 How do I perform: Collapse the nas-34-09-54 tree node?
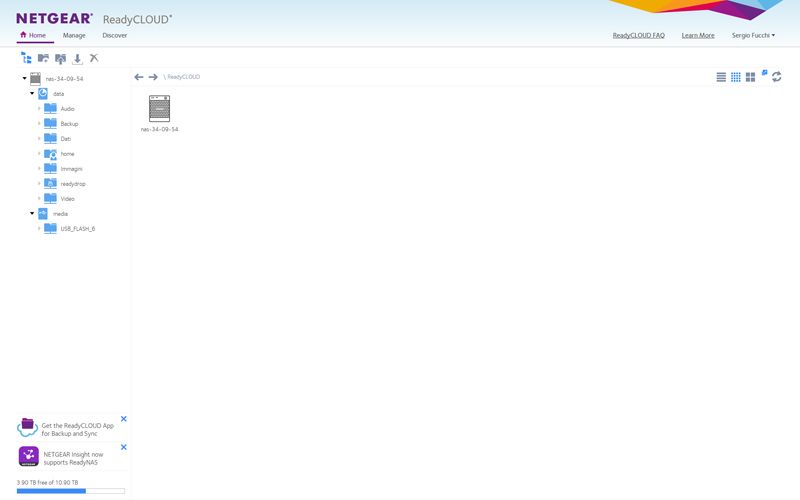[24, 79]
